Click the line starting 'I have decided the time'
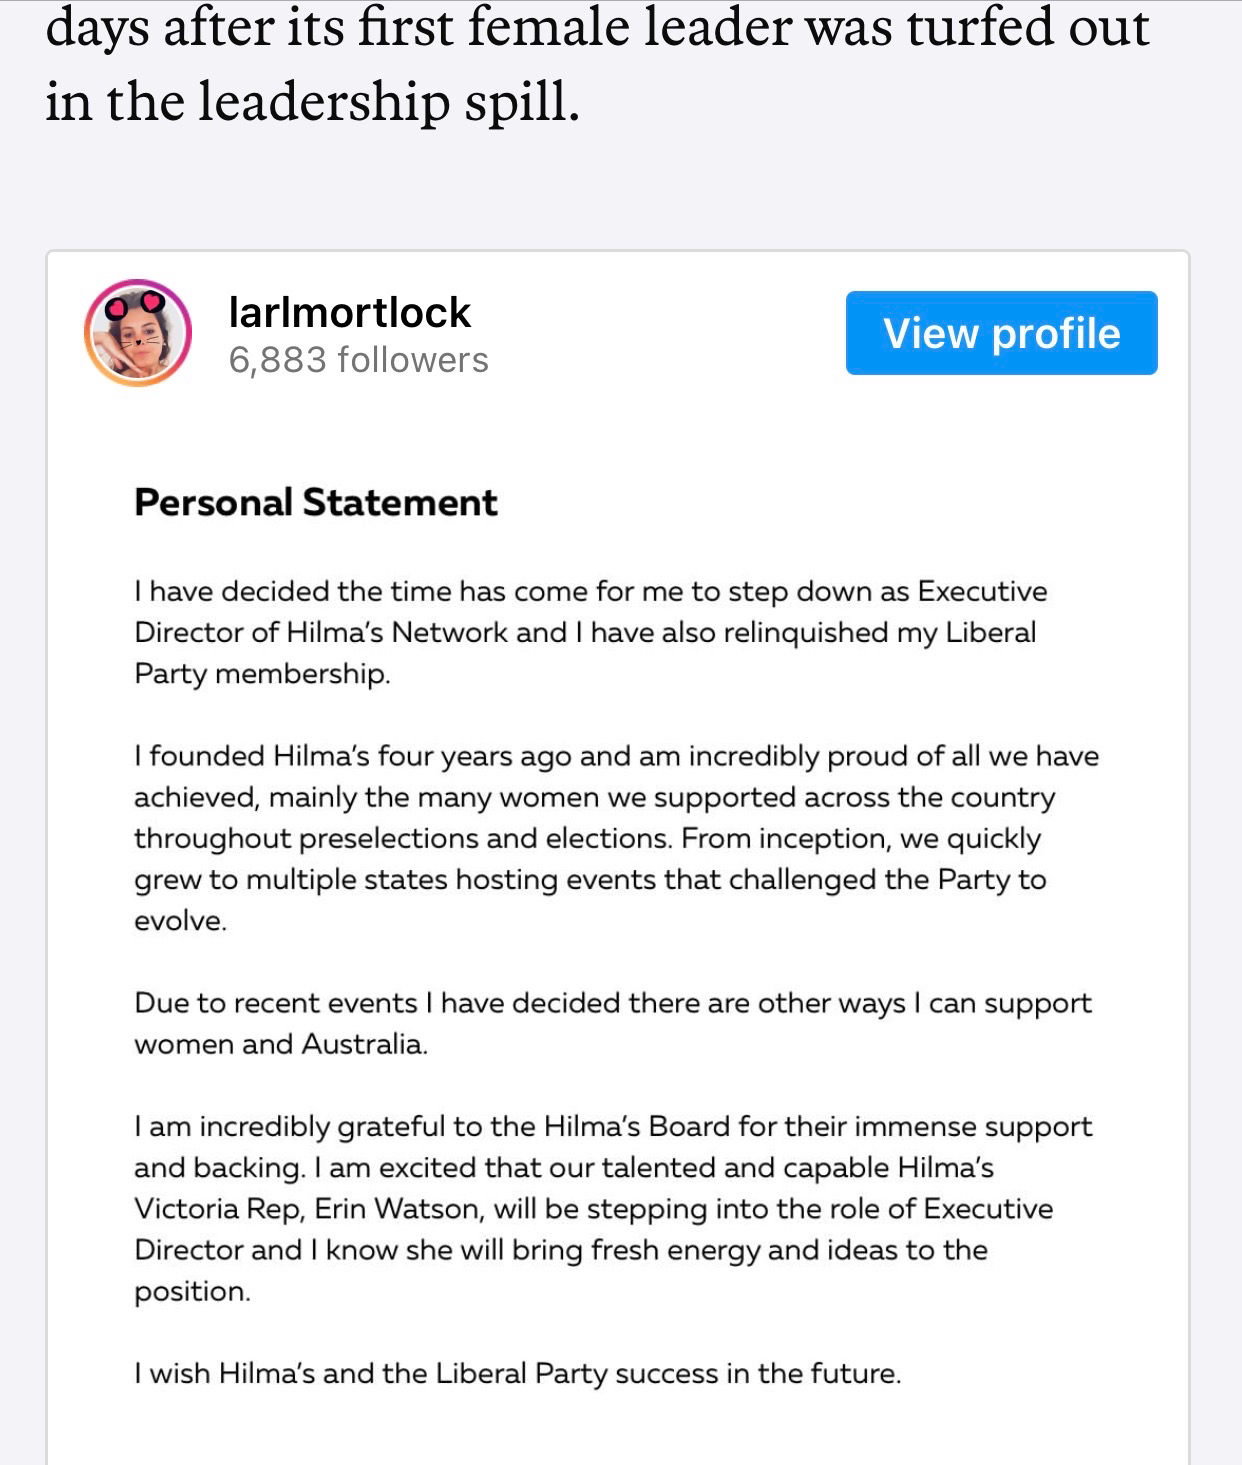Screen dimensions: 1242x1465 coord(590,591)
